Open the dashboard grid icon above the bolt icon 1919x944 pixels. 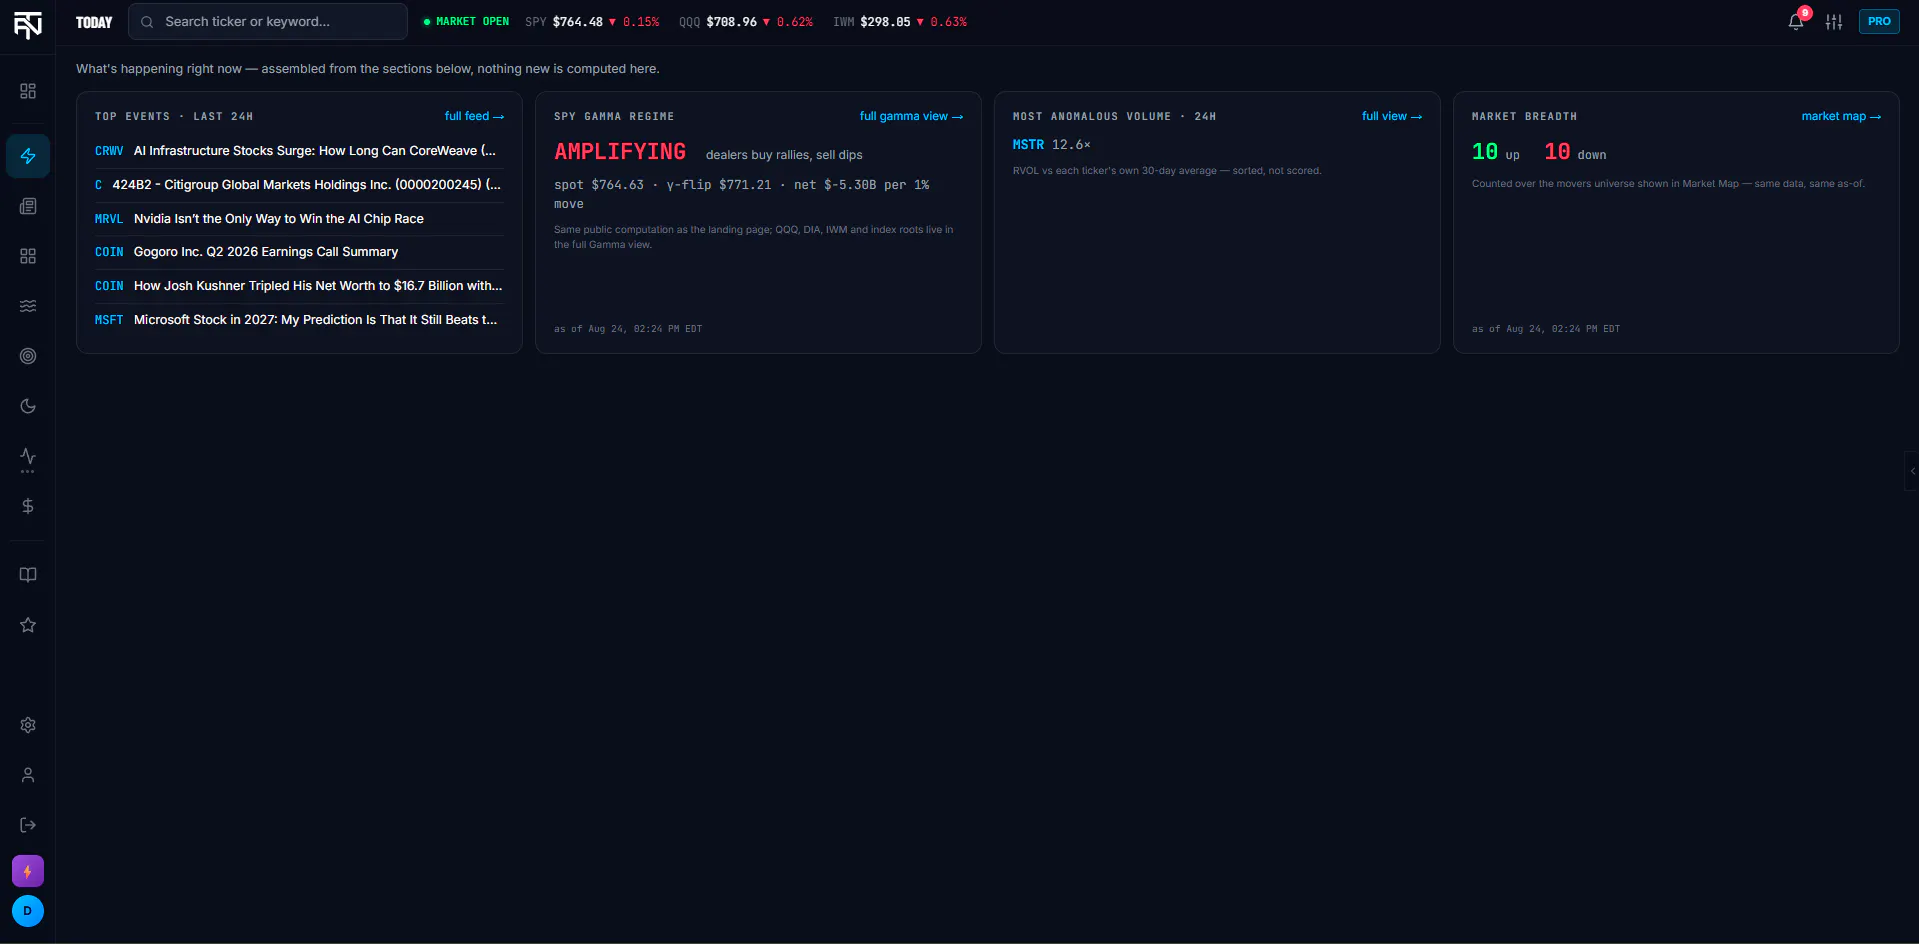pyautogui.click(x=28, y=91)
